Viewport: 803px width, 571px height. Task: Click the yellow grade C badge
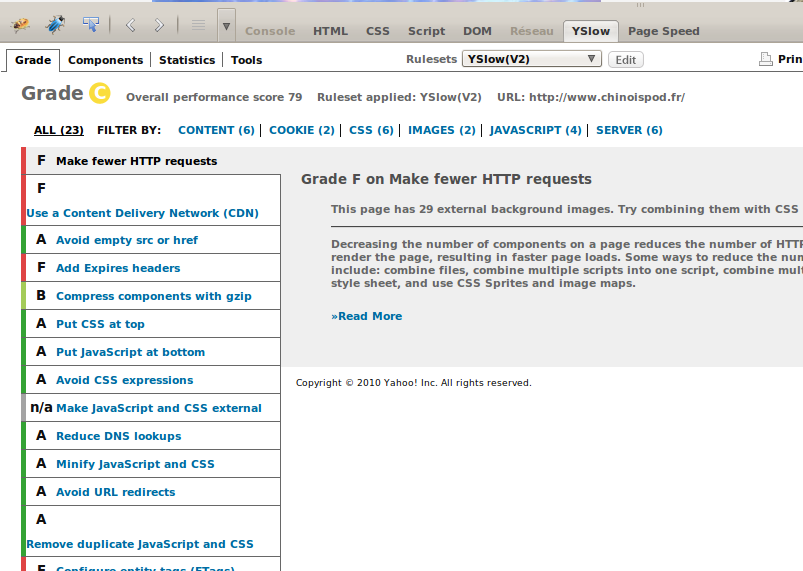point(99,94)
